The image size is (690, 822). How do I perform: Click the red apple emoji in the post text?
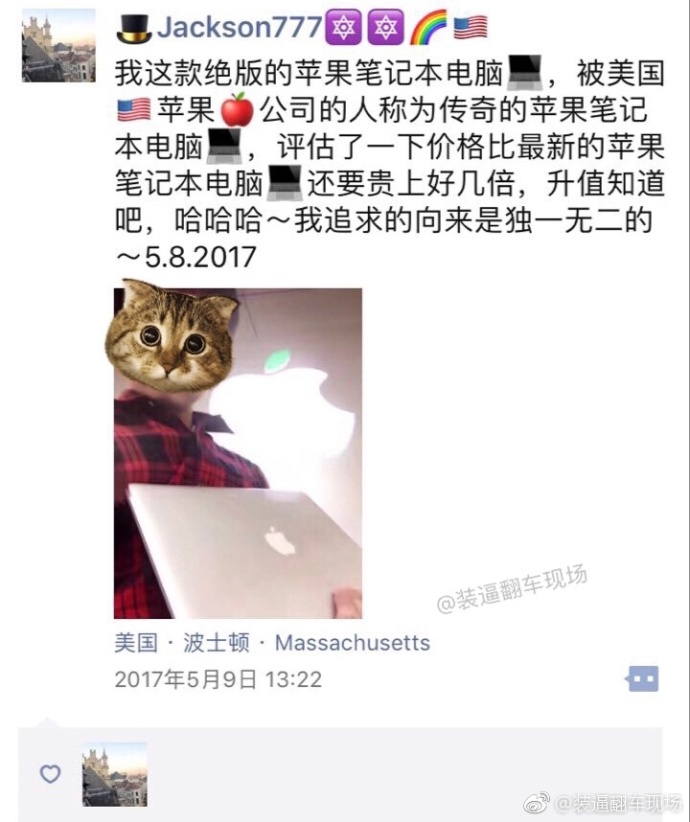point(237,110)
